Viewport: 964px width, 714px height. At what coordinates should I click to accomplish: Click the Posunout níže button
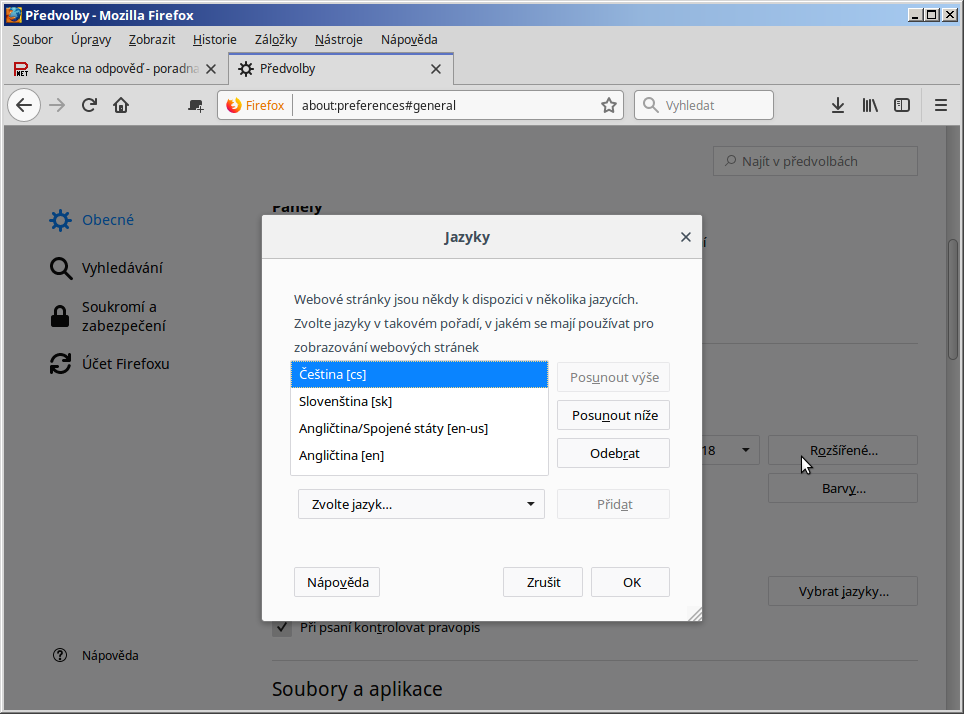click(x=614, y=415)
